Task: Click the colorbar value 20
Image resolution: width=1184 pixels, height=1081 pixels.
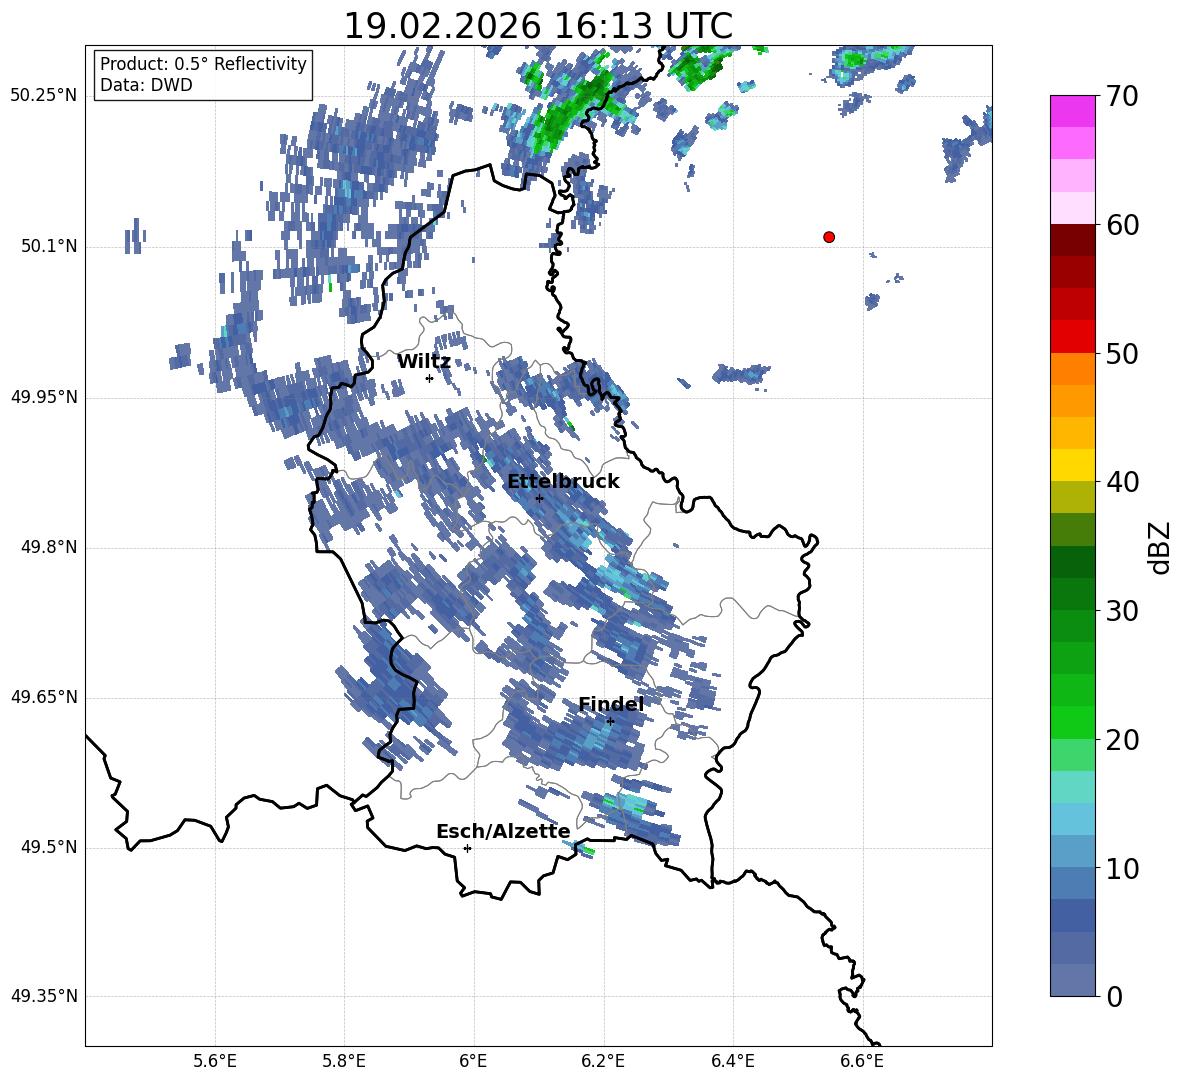Action: coord(1122,740)
